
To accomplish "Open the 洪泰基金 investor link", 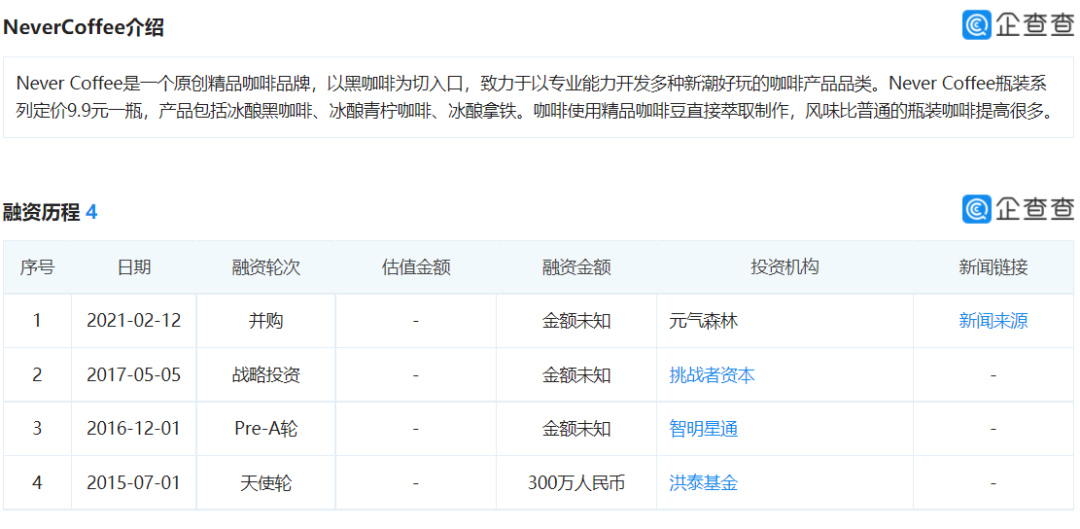I will click(703, 483).
